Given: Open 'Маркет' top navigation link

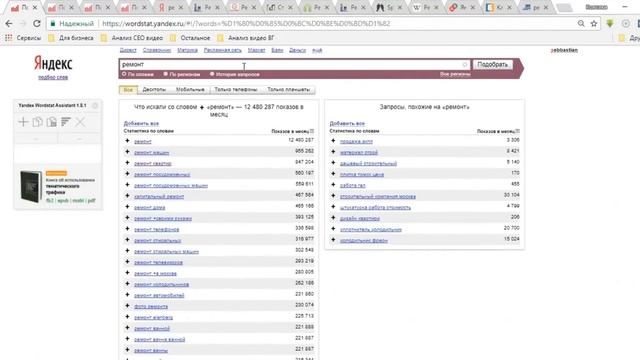Looking at the screenshot, I should 256,50.
